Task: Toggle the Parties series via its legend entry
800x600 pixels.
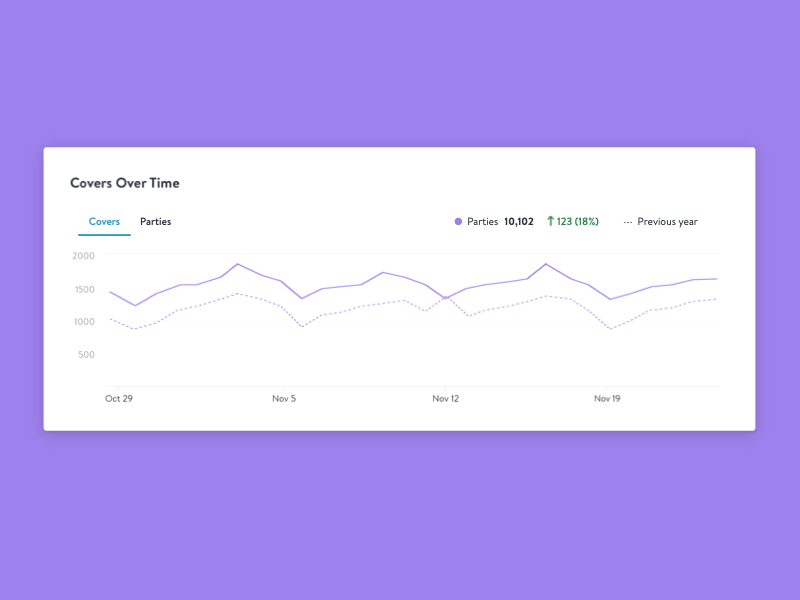Action: pos(480,221)
